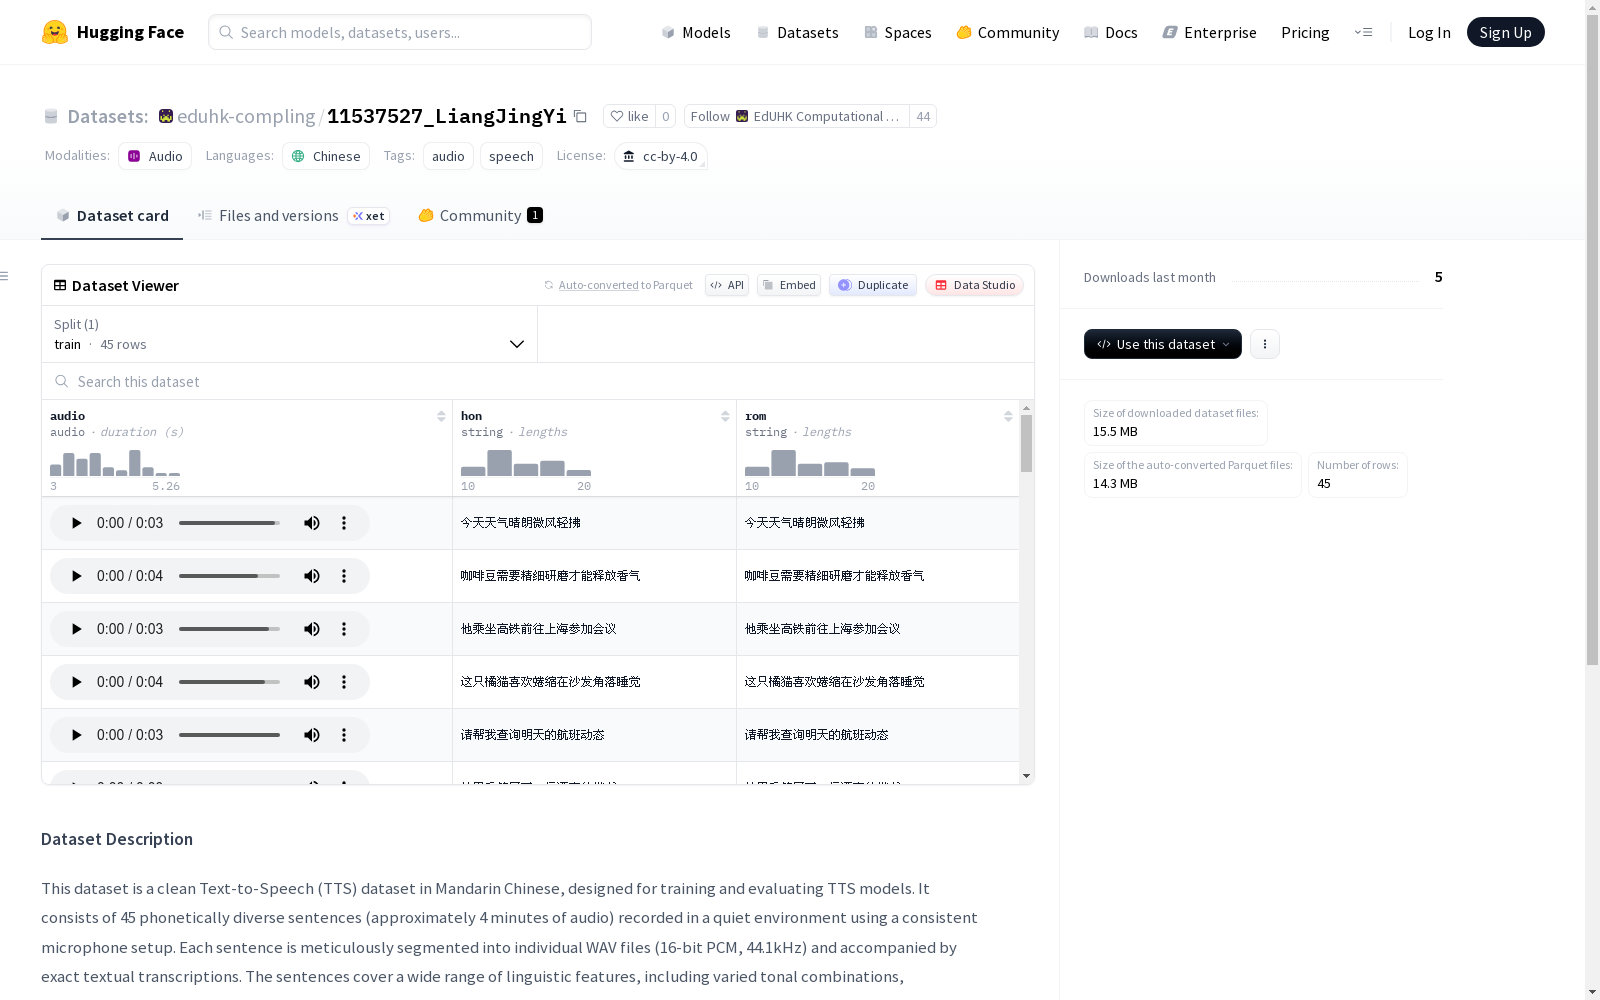1600x1000 pixels.
Task: Switch to the dataset Community tab
Action: [480, 216]
